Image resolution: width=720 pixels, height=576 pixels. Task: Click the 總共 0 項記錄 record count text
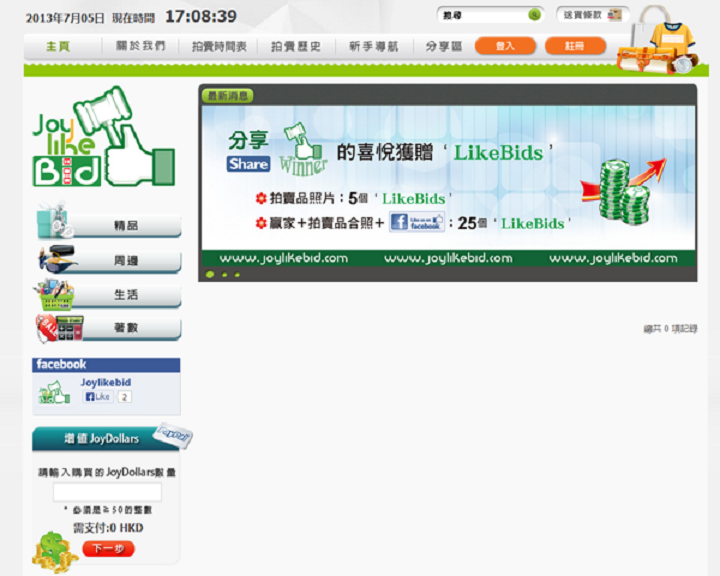point(670,328)
